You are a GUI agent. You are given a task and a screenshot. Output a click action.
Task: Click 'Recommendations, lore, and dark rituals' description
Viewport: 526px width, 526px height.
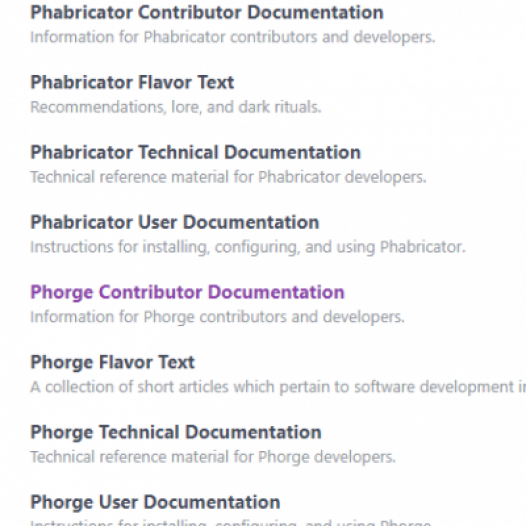pyautogui.click(x=176, y=107)
